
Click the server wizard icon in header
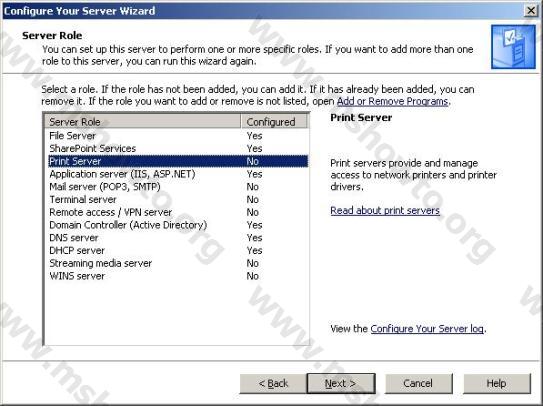pos(513,47)
